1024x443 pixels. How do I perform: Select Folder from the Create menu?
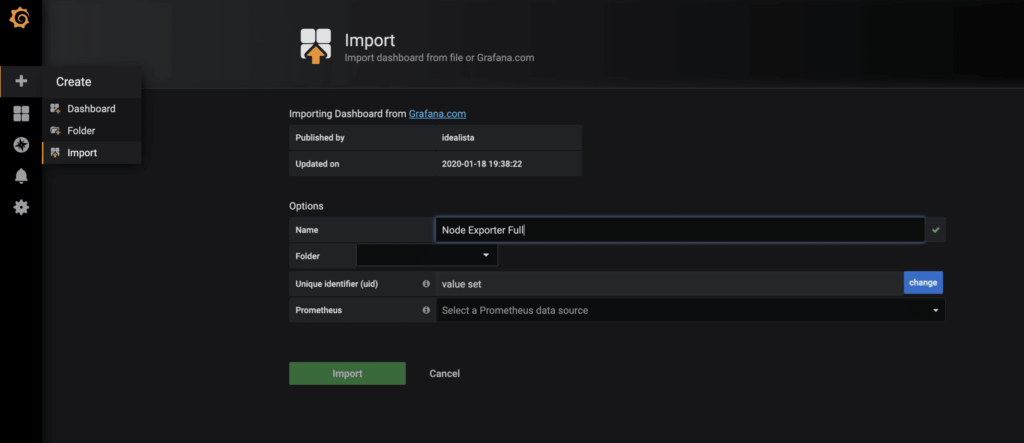pos(81,131)
